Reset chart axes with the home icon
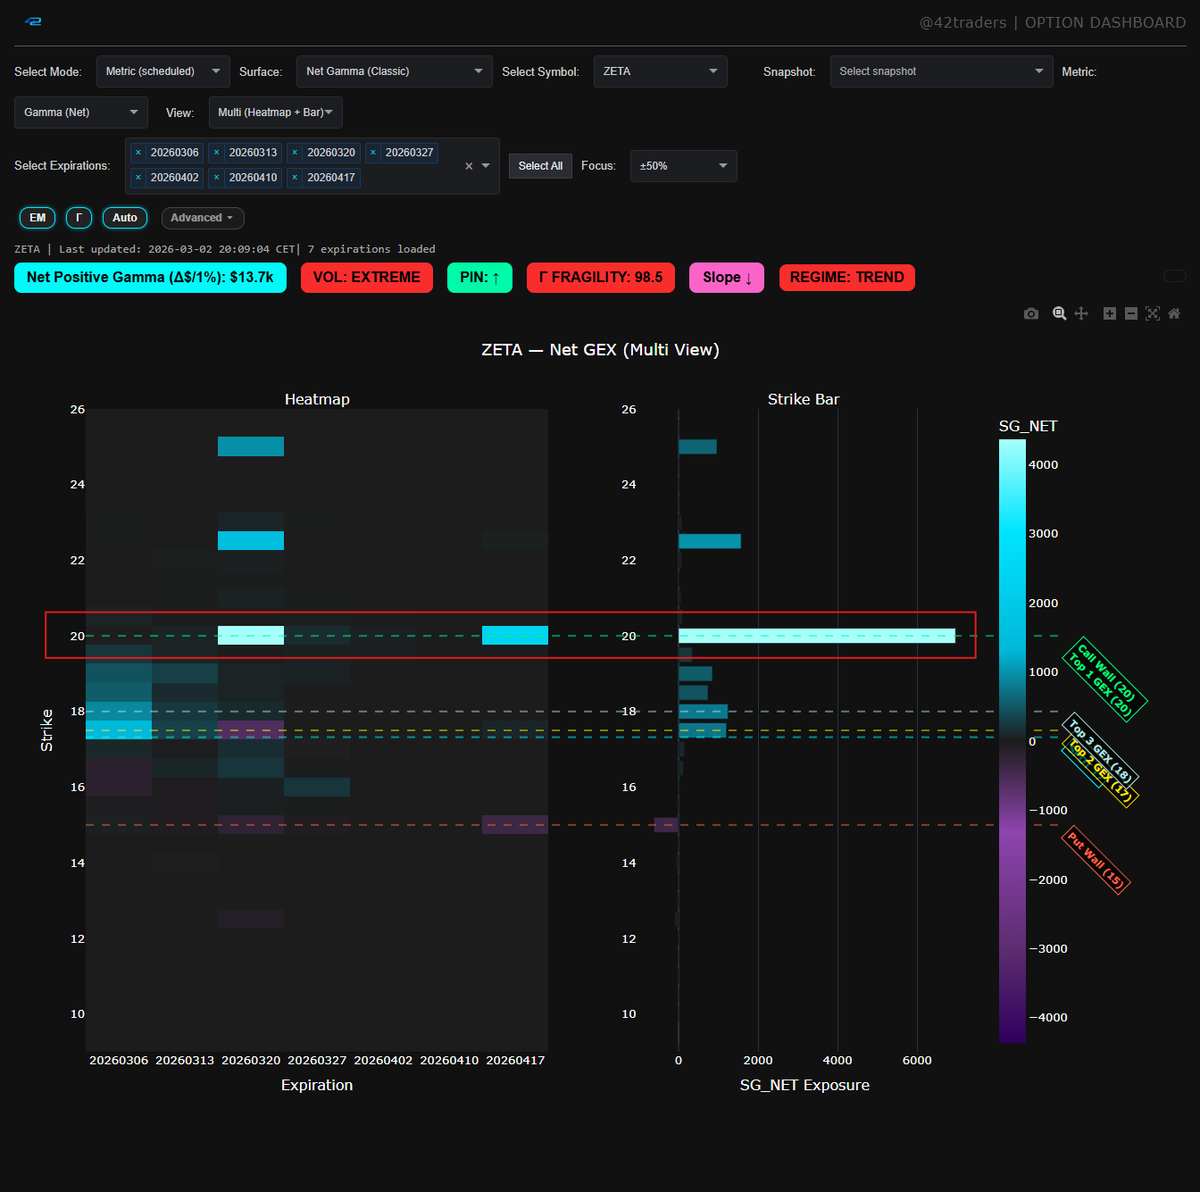Image resolution: width=1200 pixels, height=1192 pixels. (x=1174, y=313)
